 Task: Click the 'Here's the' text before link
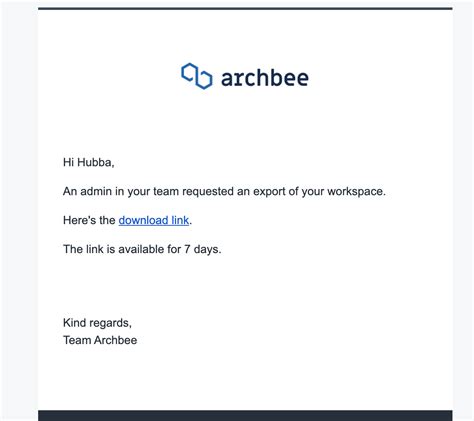pos(89,220)
